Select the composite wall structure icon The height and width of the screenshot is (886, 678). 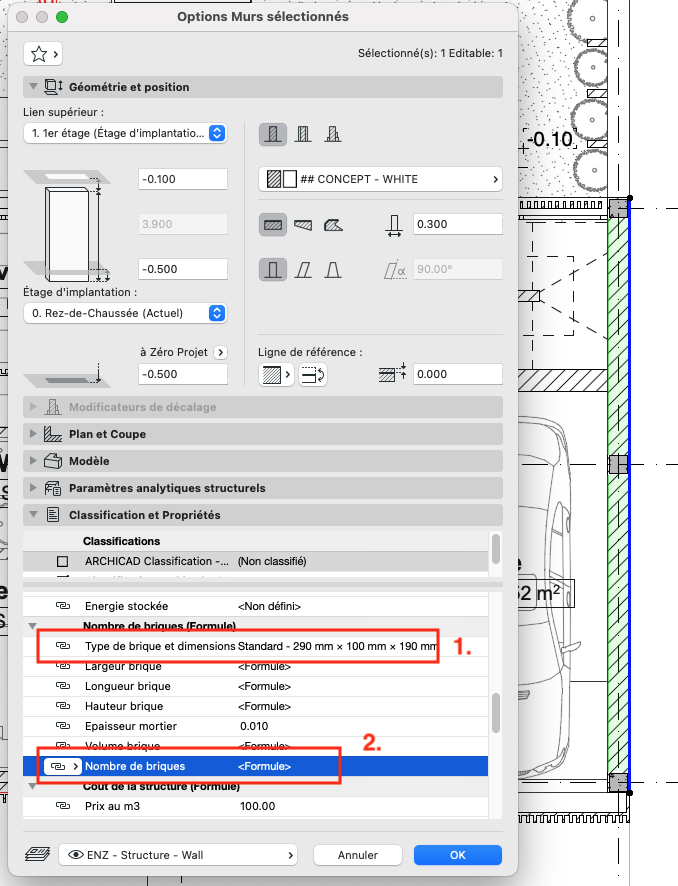[x=303, y=134]
